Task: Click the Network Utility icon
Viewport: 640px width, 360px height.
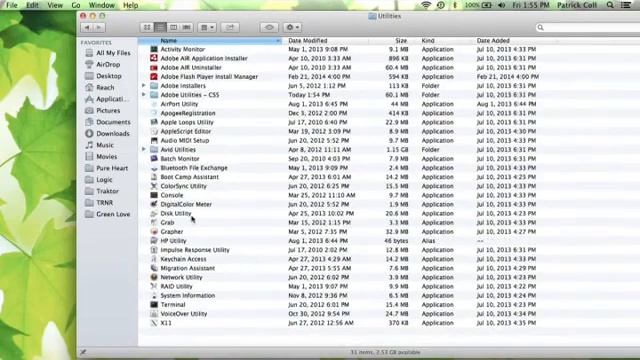Action: point(154,277)
